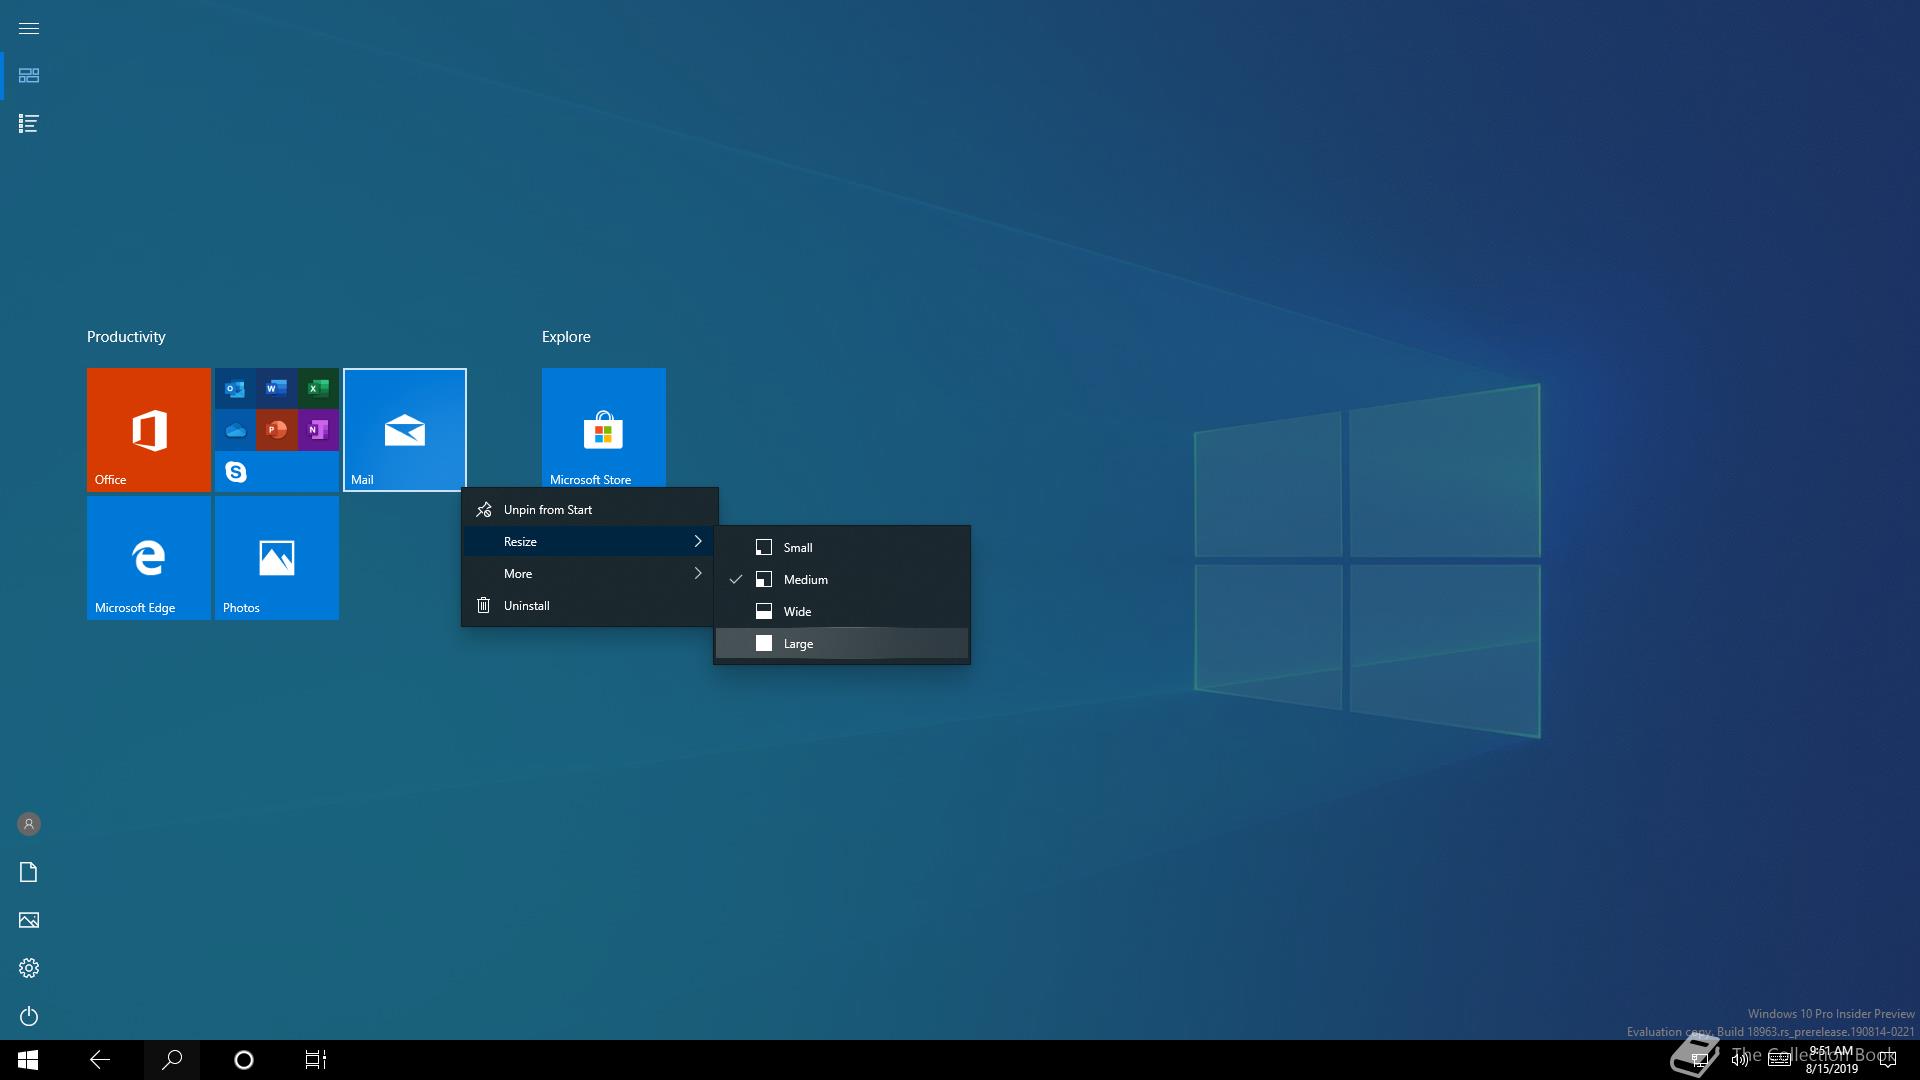This screenshot has height=1080, width=1920.
Task: Launch PowerPoint from the folder tile
Action: pos(276,430)
